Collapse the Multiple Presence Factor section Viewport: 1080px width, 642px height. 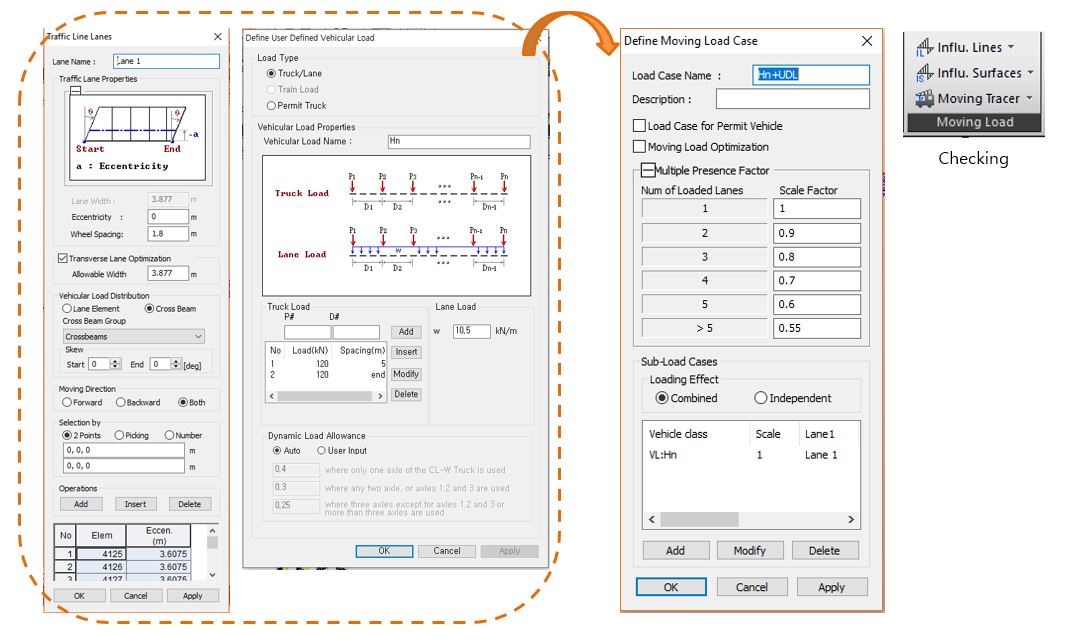click(647, 170)
